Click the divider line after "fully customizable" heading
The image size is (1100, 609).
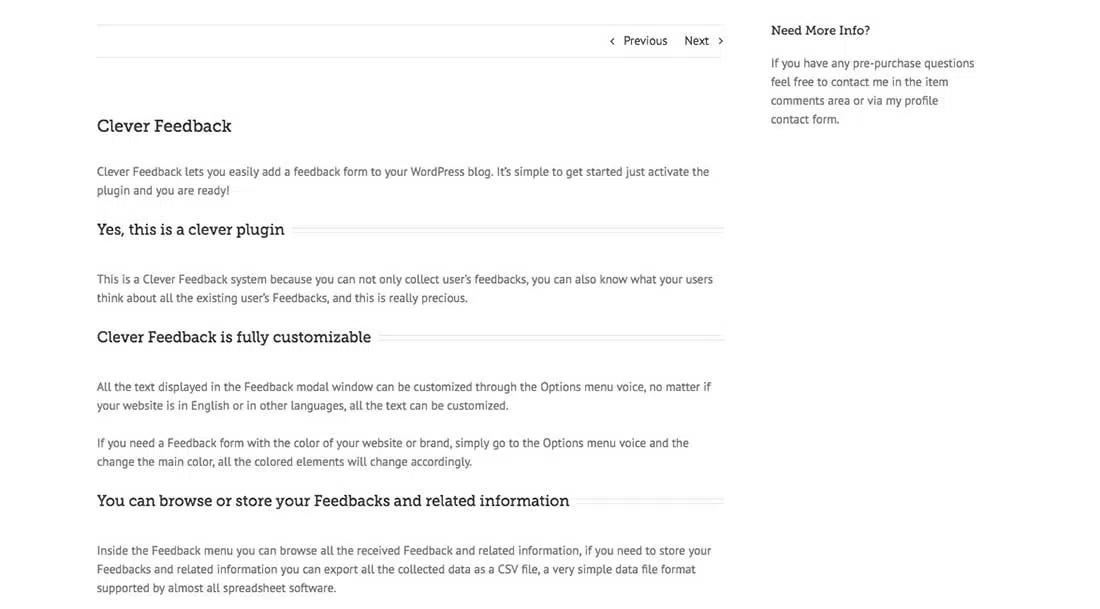click(548, 338)
